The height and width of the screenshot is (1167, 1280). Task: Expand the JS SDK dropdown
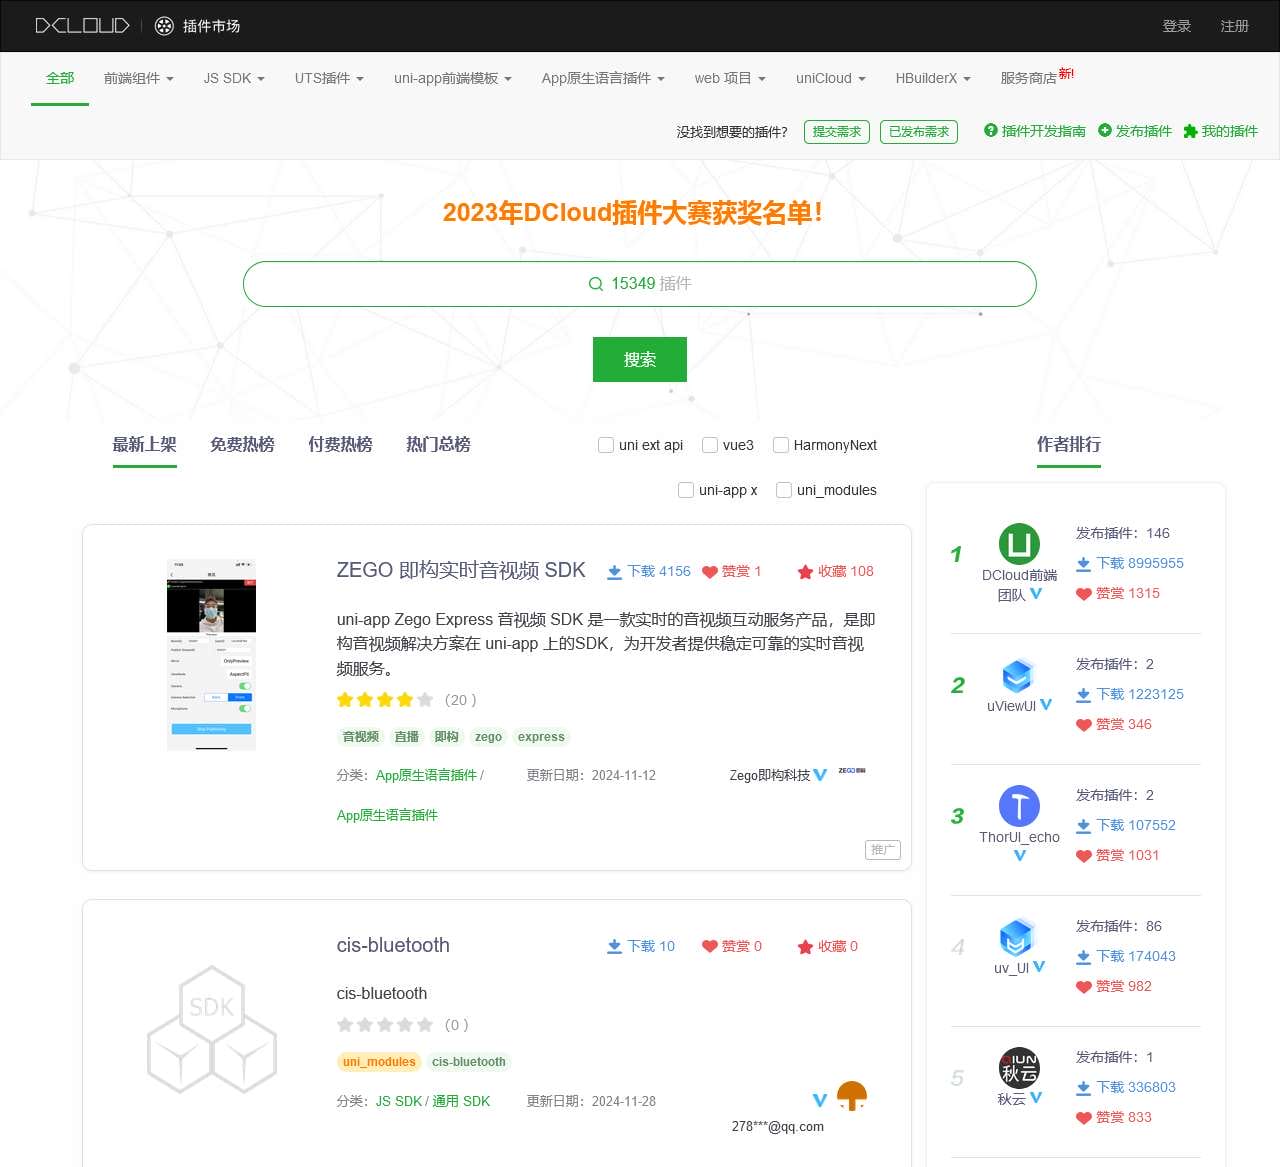(x=234, y=78)
